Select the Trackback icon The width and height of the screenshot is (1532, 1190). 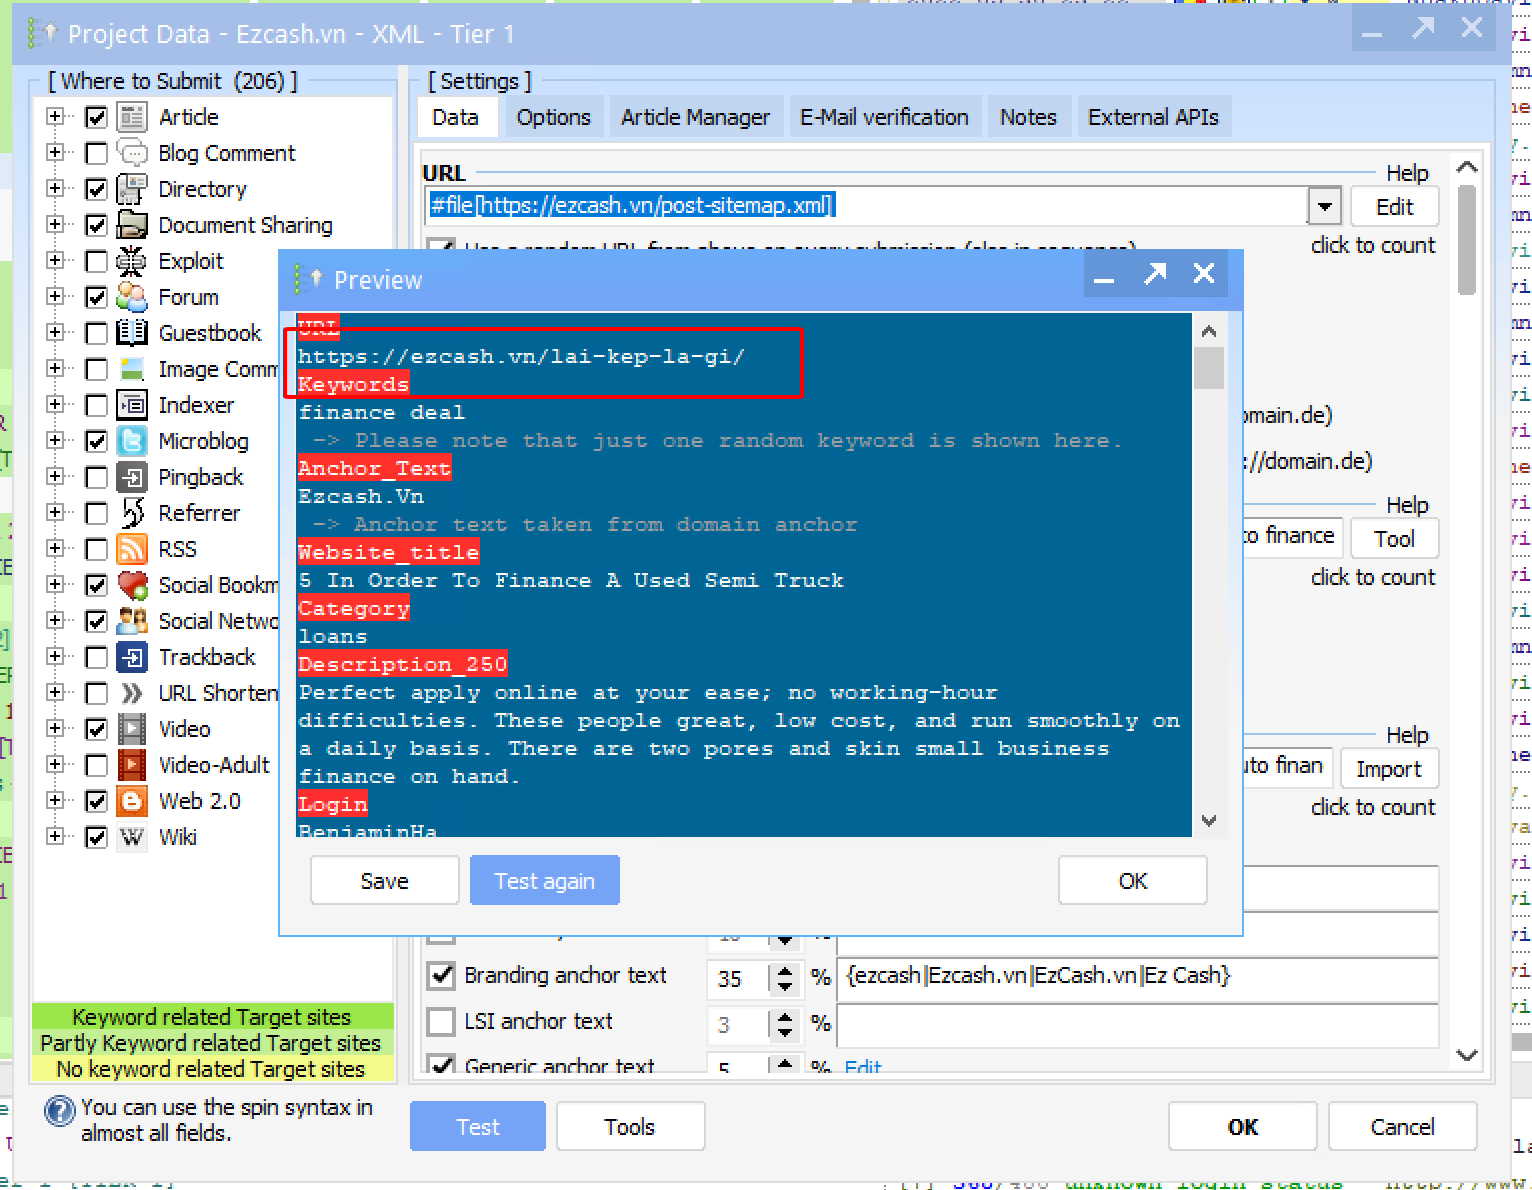tap(132, 657)
